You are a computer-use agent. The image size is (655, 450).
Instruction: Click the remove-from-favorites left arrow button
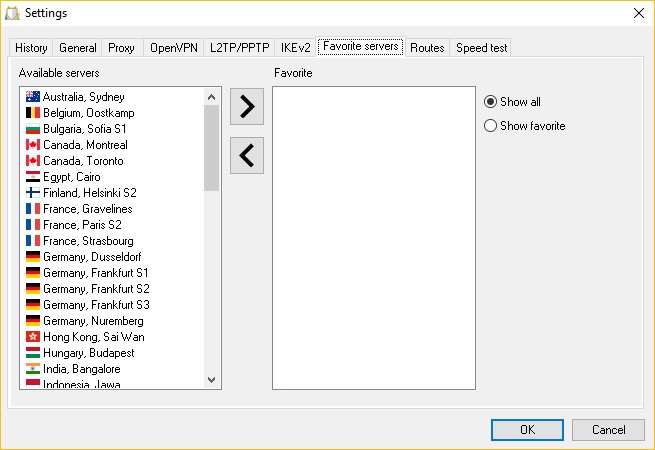click(246, 155)
